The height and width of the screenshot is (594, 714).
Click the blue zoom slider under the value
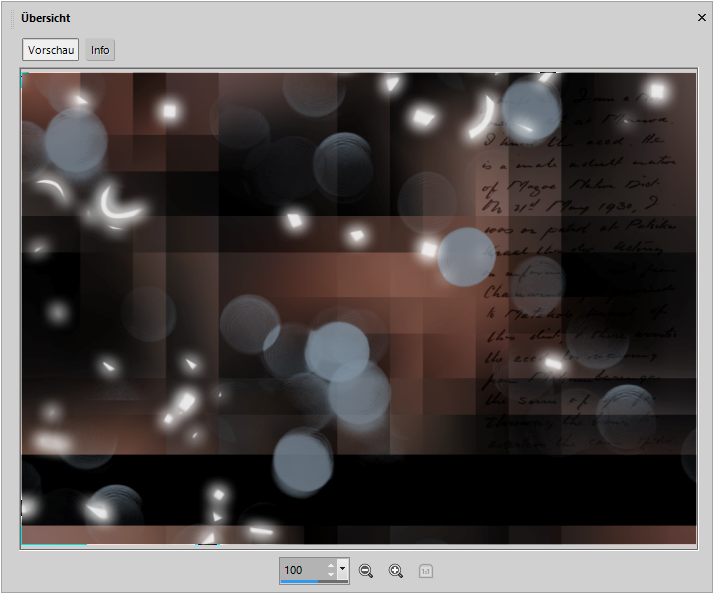click(314, 581)
